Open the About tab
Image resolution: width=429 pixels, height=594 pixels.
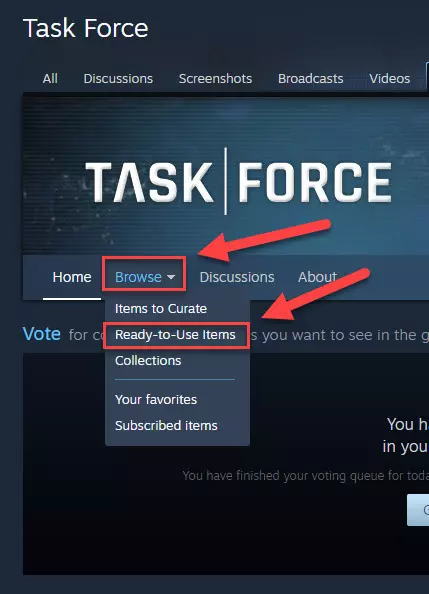317,277
